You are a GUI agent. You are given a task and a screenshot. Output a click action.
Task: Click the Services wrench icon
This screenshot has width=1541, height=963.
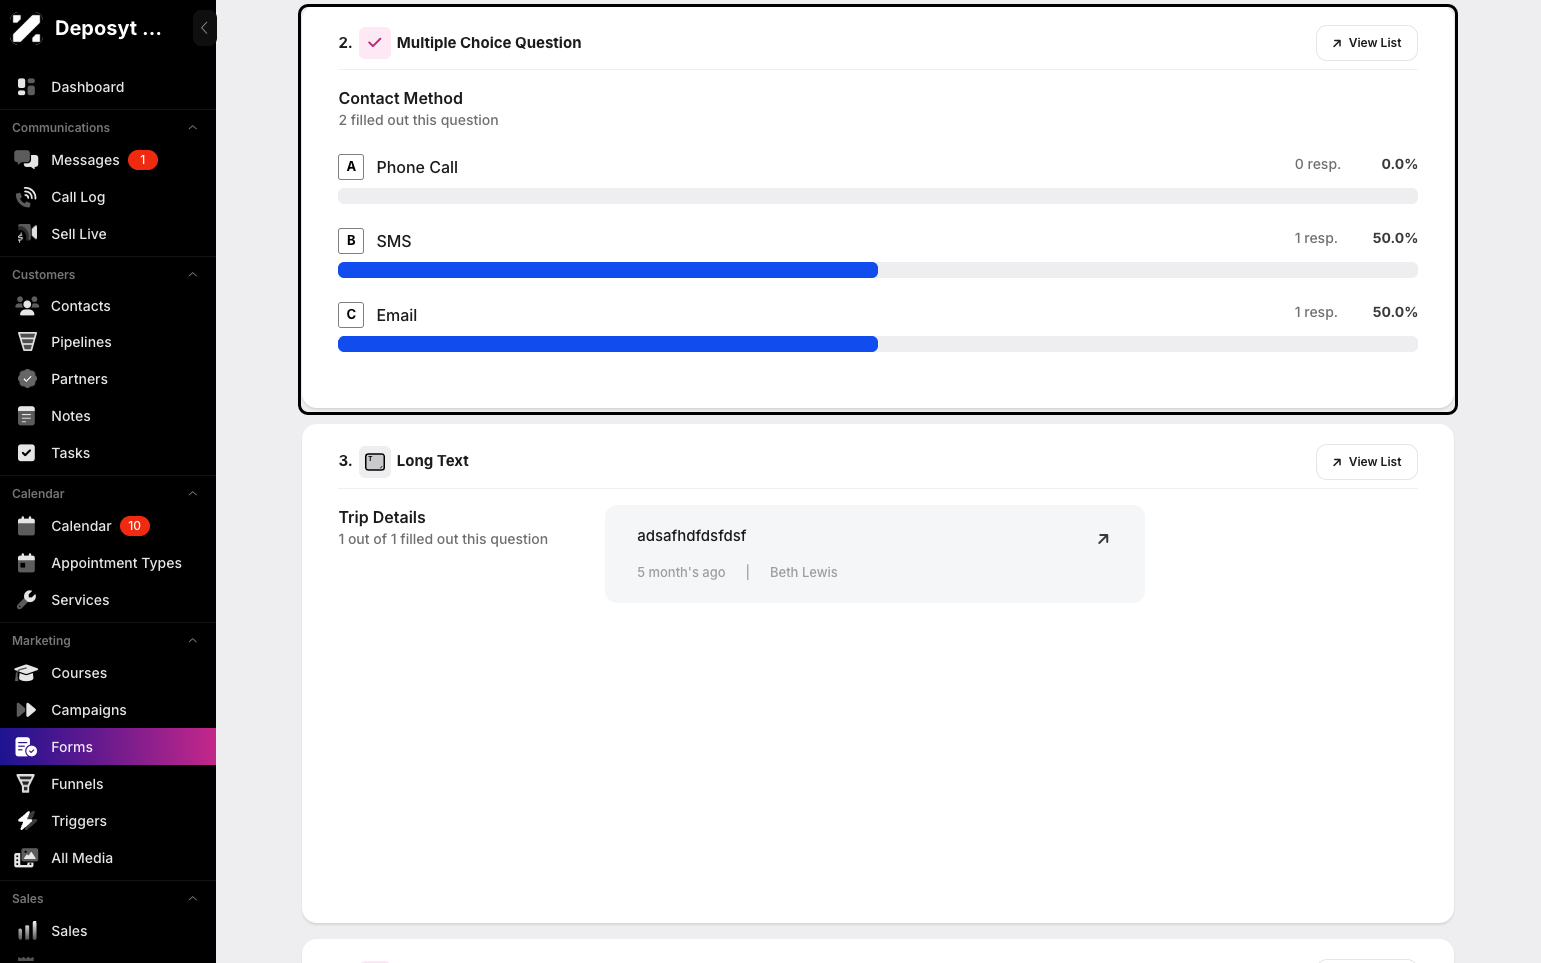[x=27, y=600]
